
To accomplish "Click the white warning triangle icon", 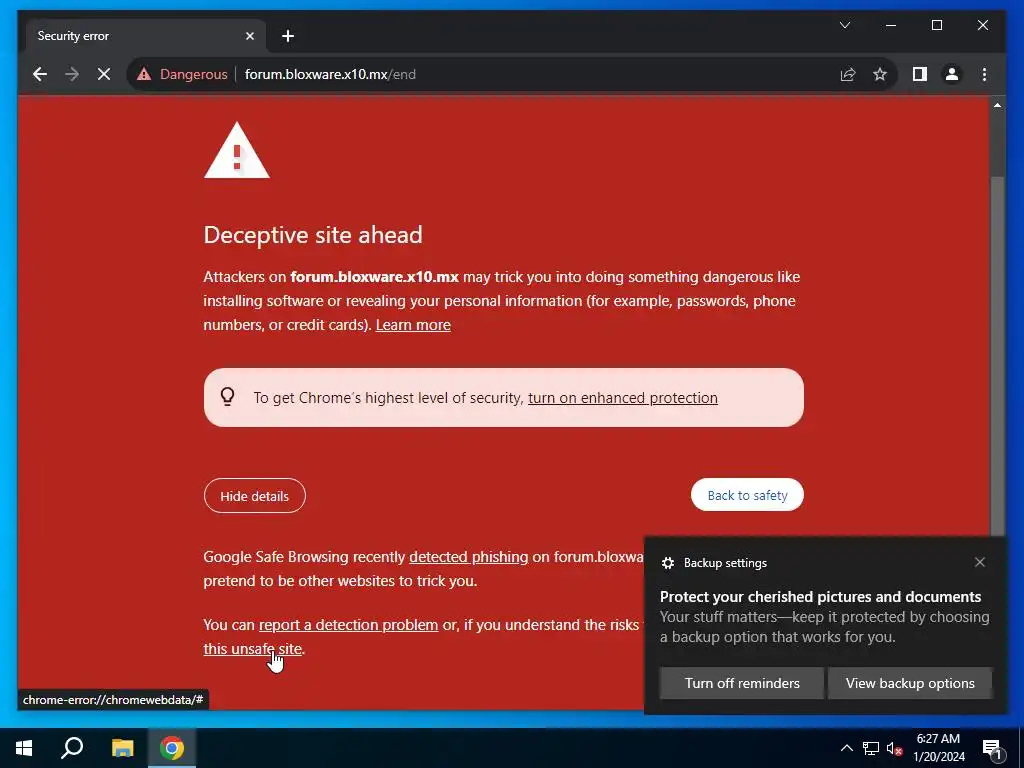I will [236, 150].
